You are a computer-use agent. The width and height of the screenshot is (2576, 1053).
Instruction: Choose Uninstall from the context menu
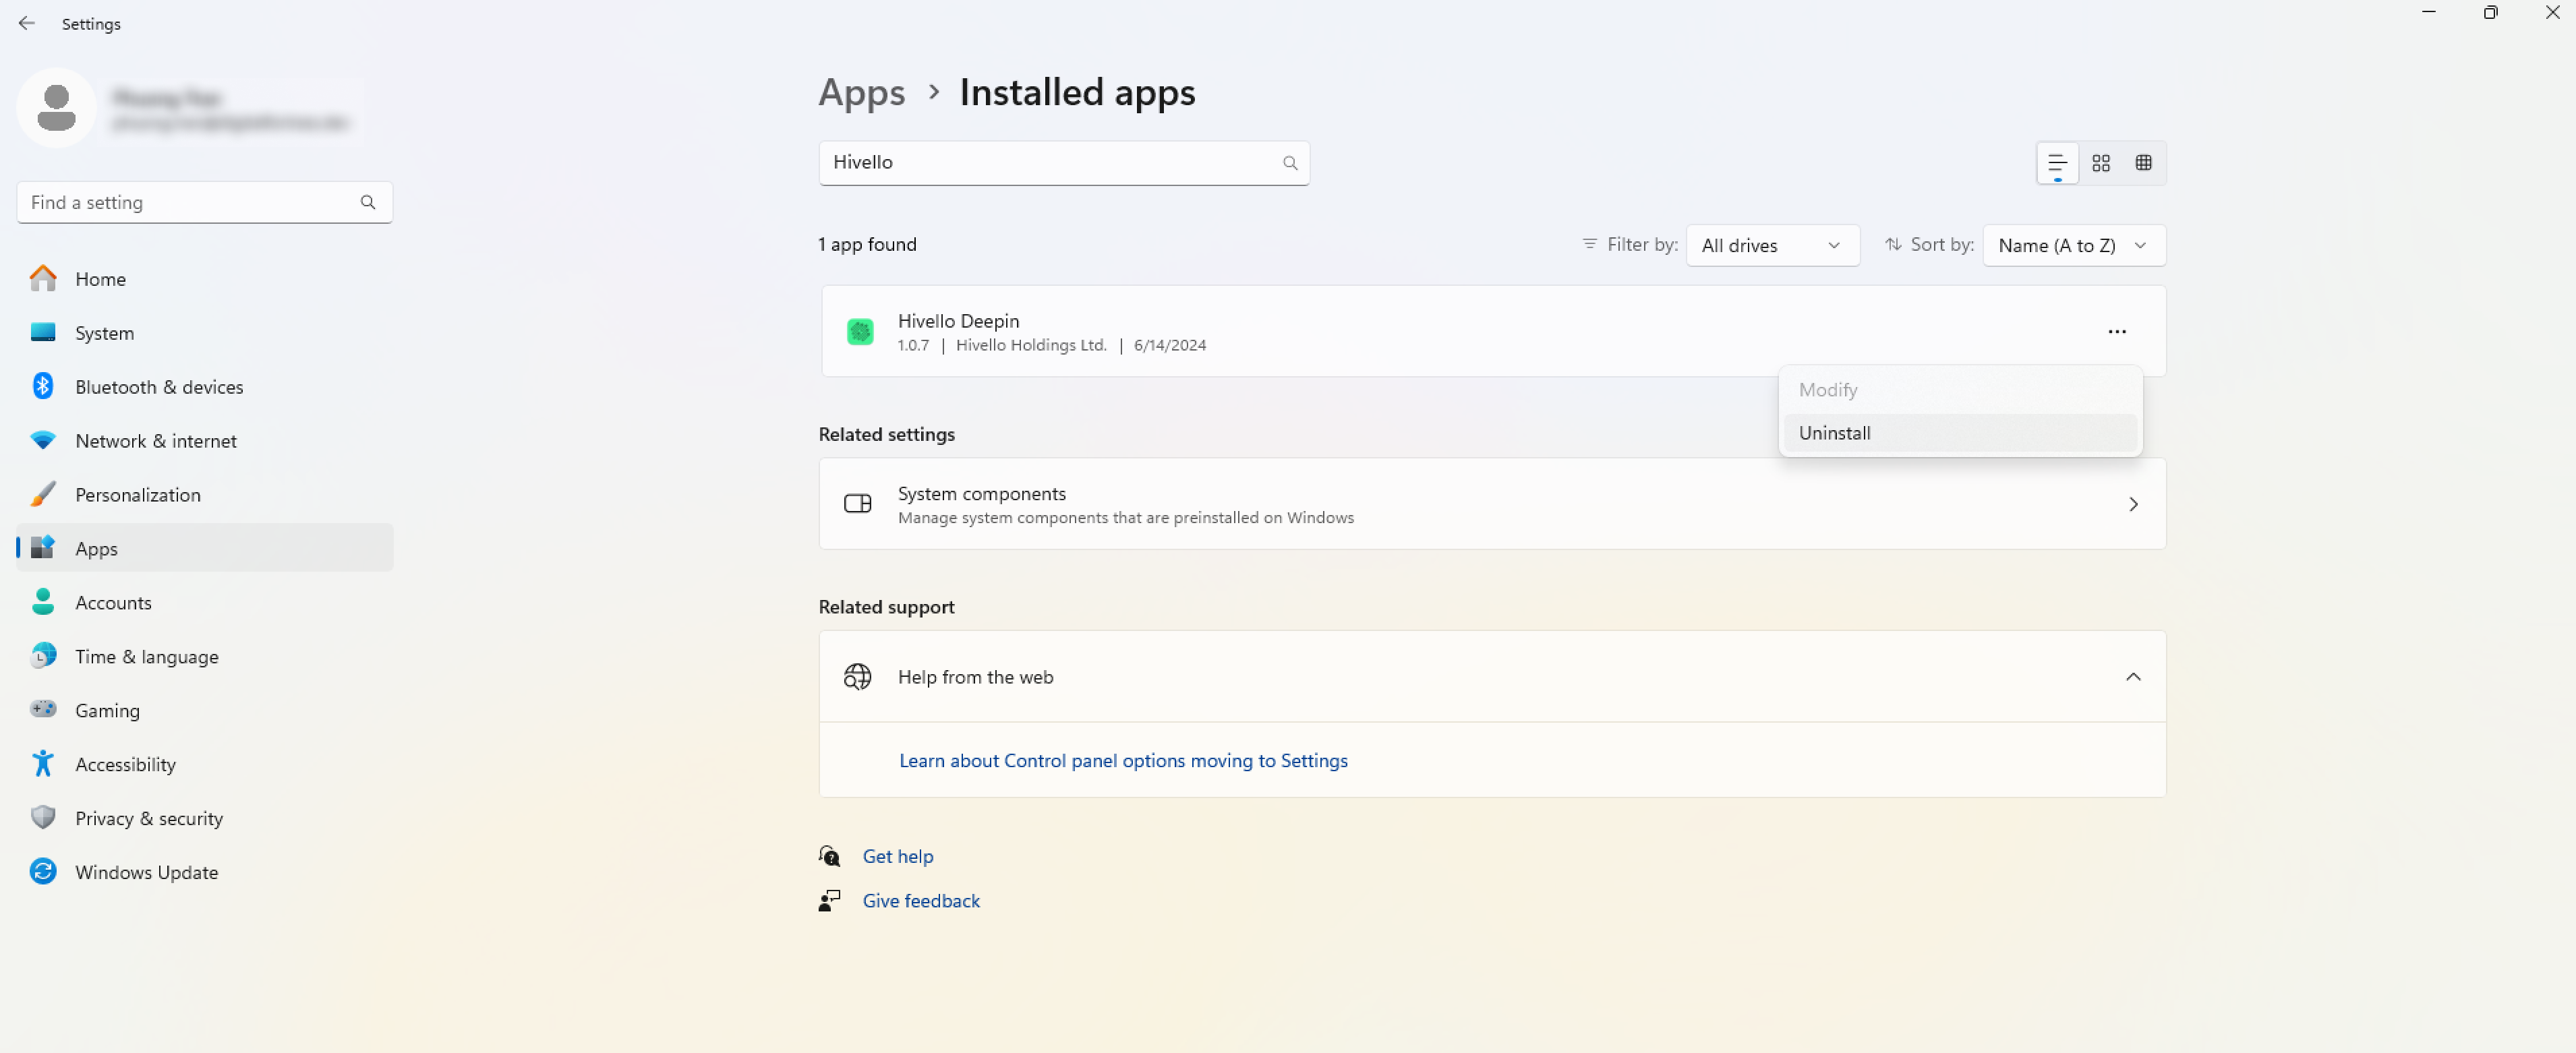coord(1834,433)
